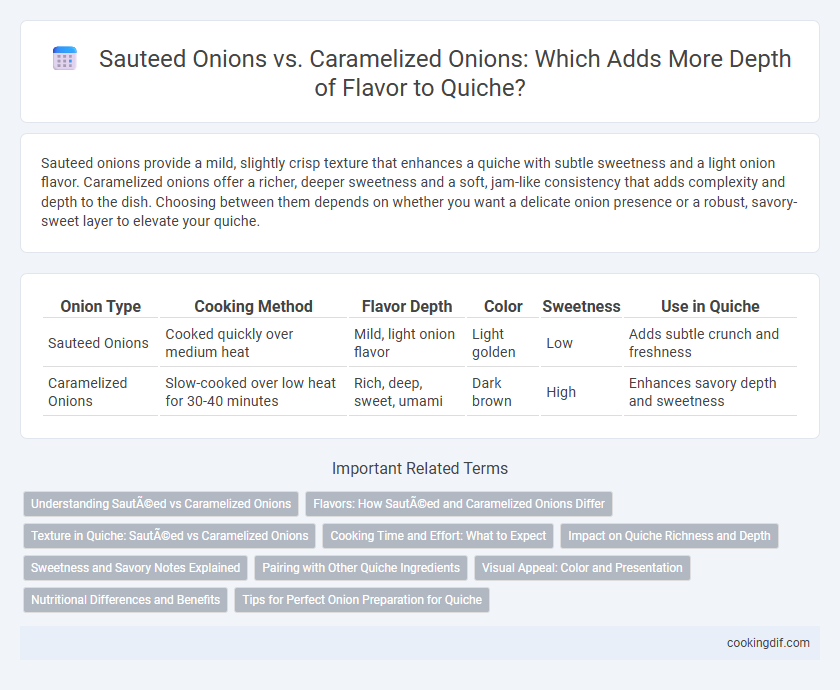Click the Cooking Method column header
This screenshot has width=840, height=690.
pos(253,306)
